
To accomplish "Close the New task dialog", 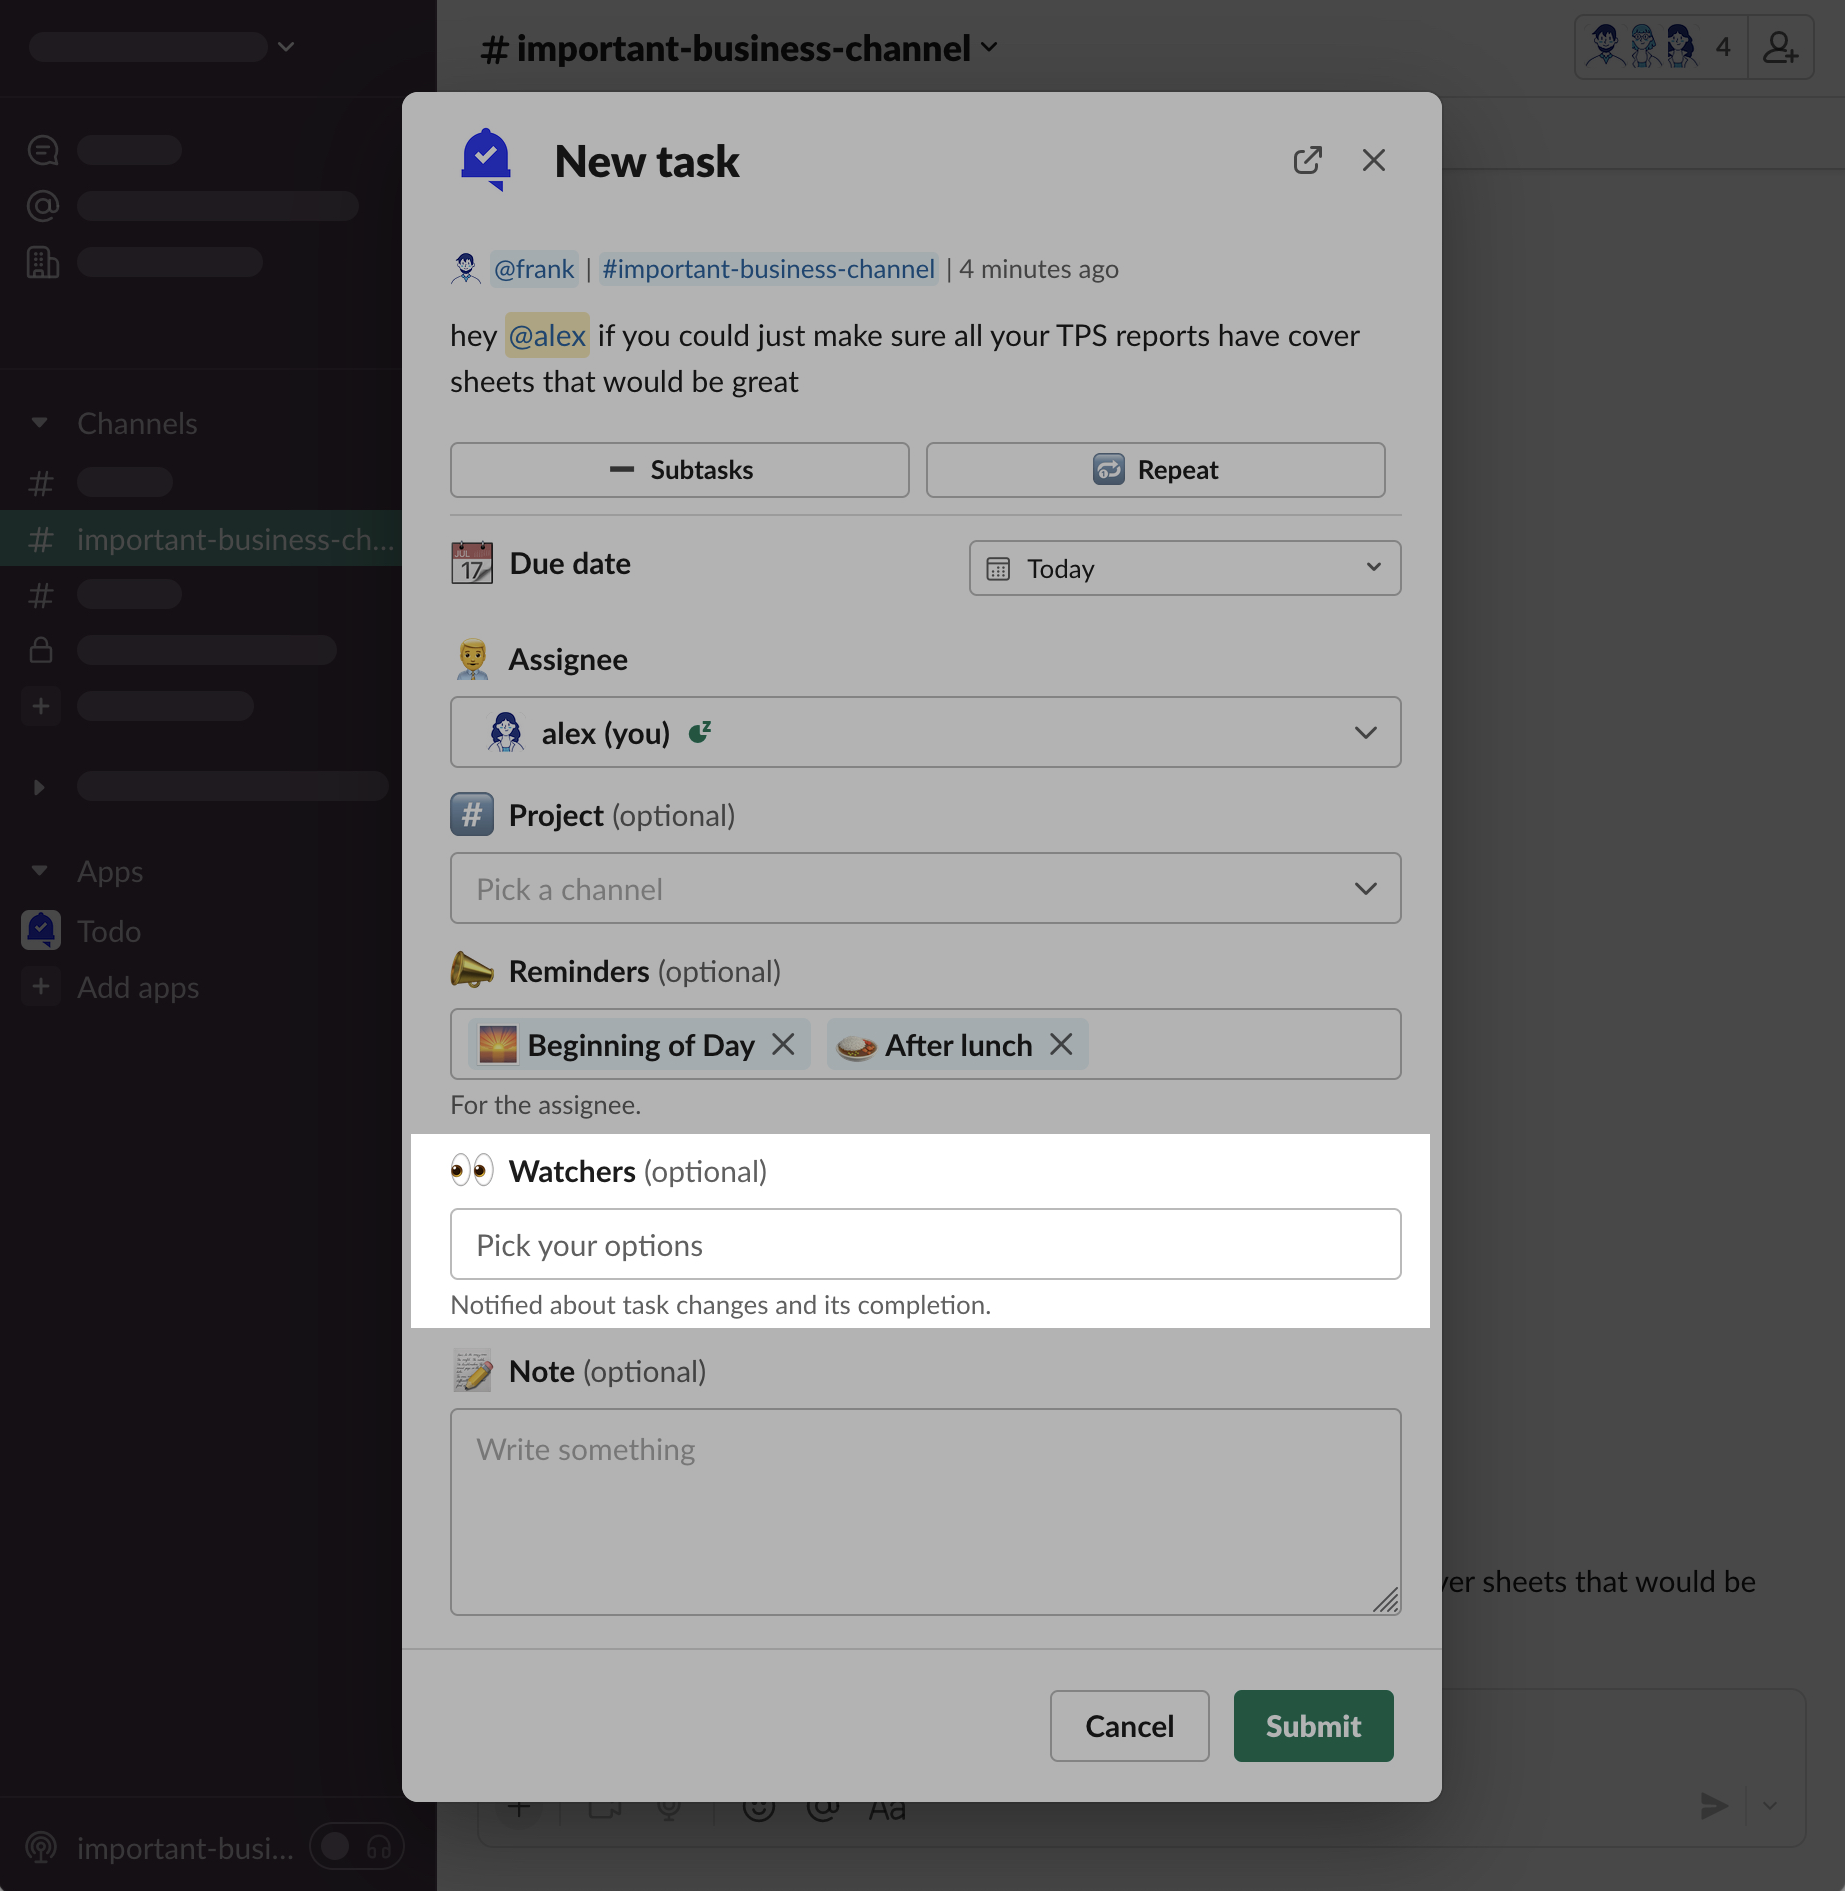I will [1373, 160].
